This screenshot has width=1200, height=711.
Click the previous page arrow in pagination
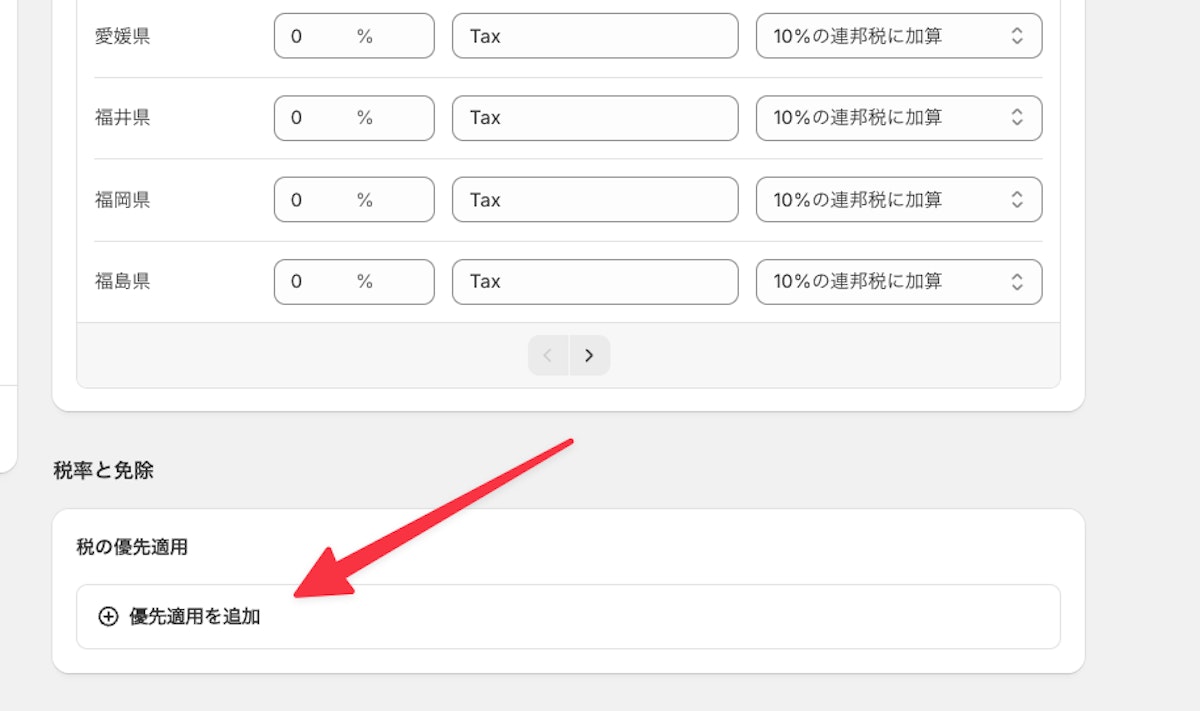pyautogui.click(x=548, y=355)
